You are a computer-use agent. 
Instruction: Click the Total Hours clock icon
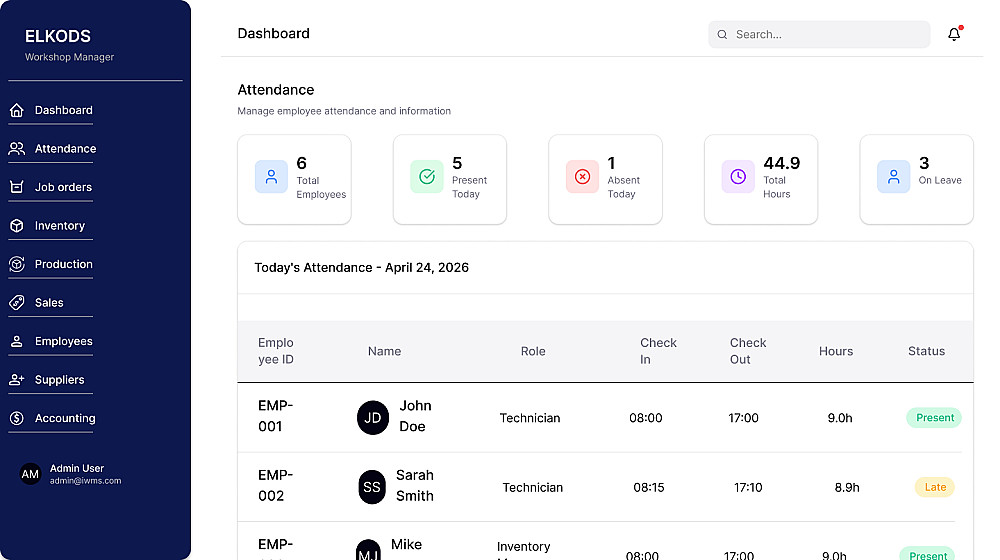point(738,177)
